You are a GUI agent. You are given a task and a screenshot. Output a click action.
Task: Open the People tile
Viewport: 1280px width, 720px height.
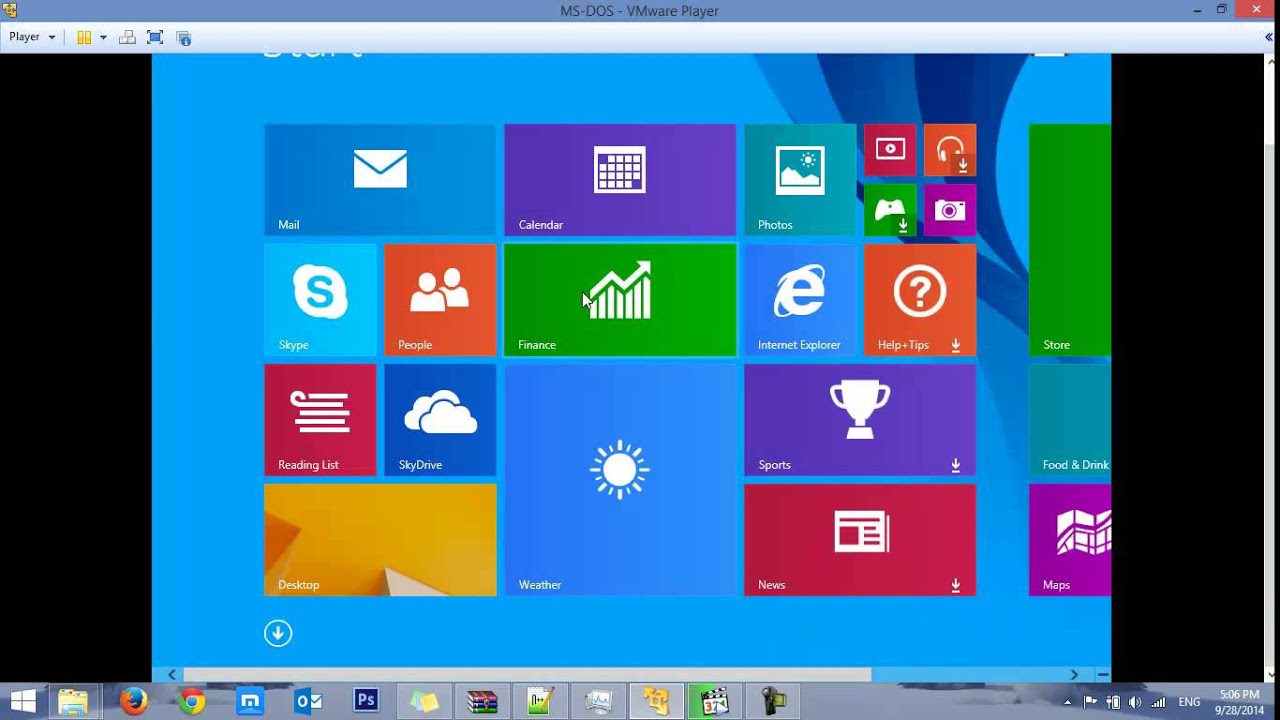(x=440, y=300)
